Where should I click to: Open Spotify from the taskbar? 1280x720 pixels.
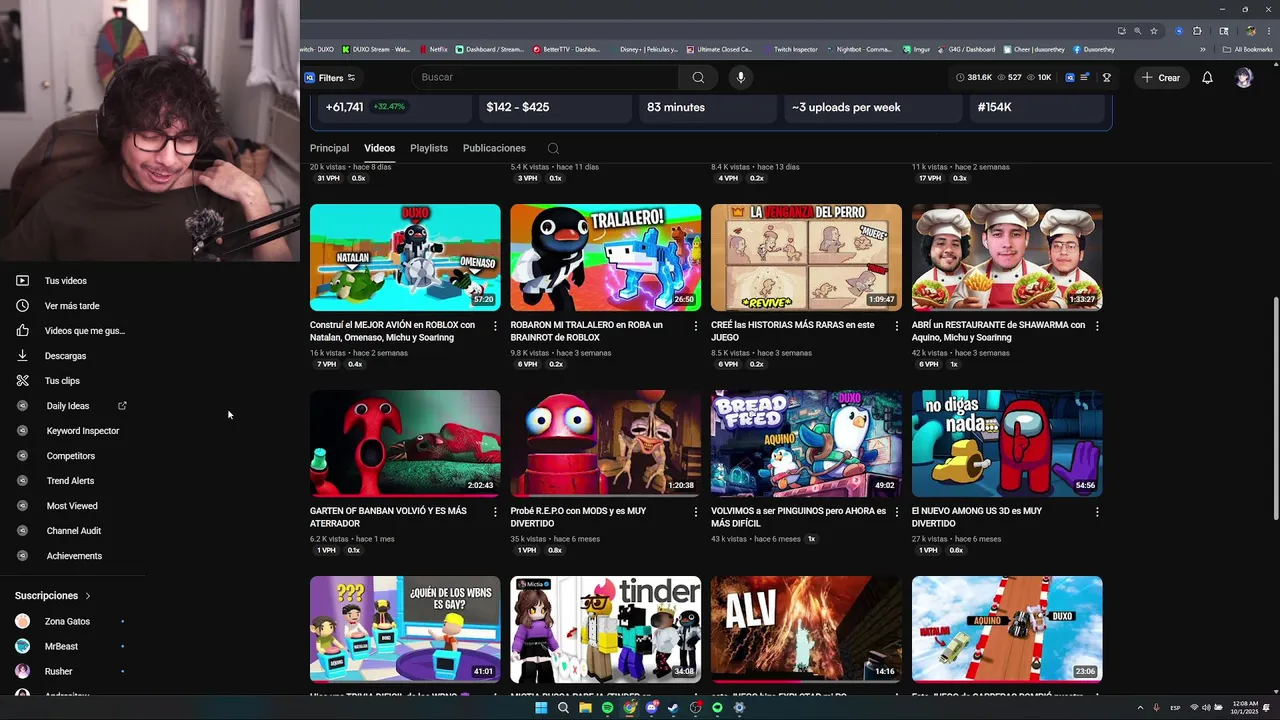pos(607,708)
